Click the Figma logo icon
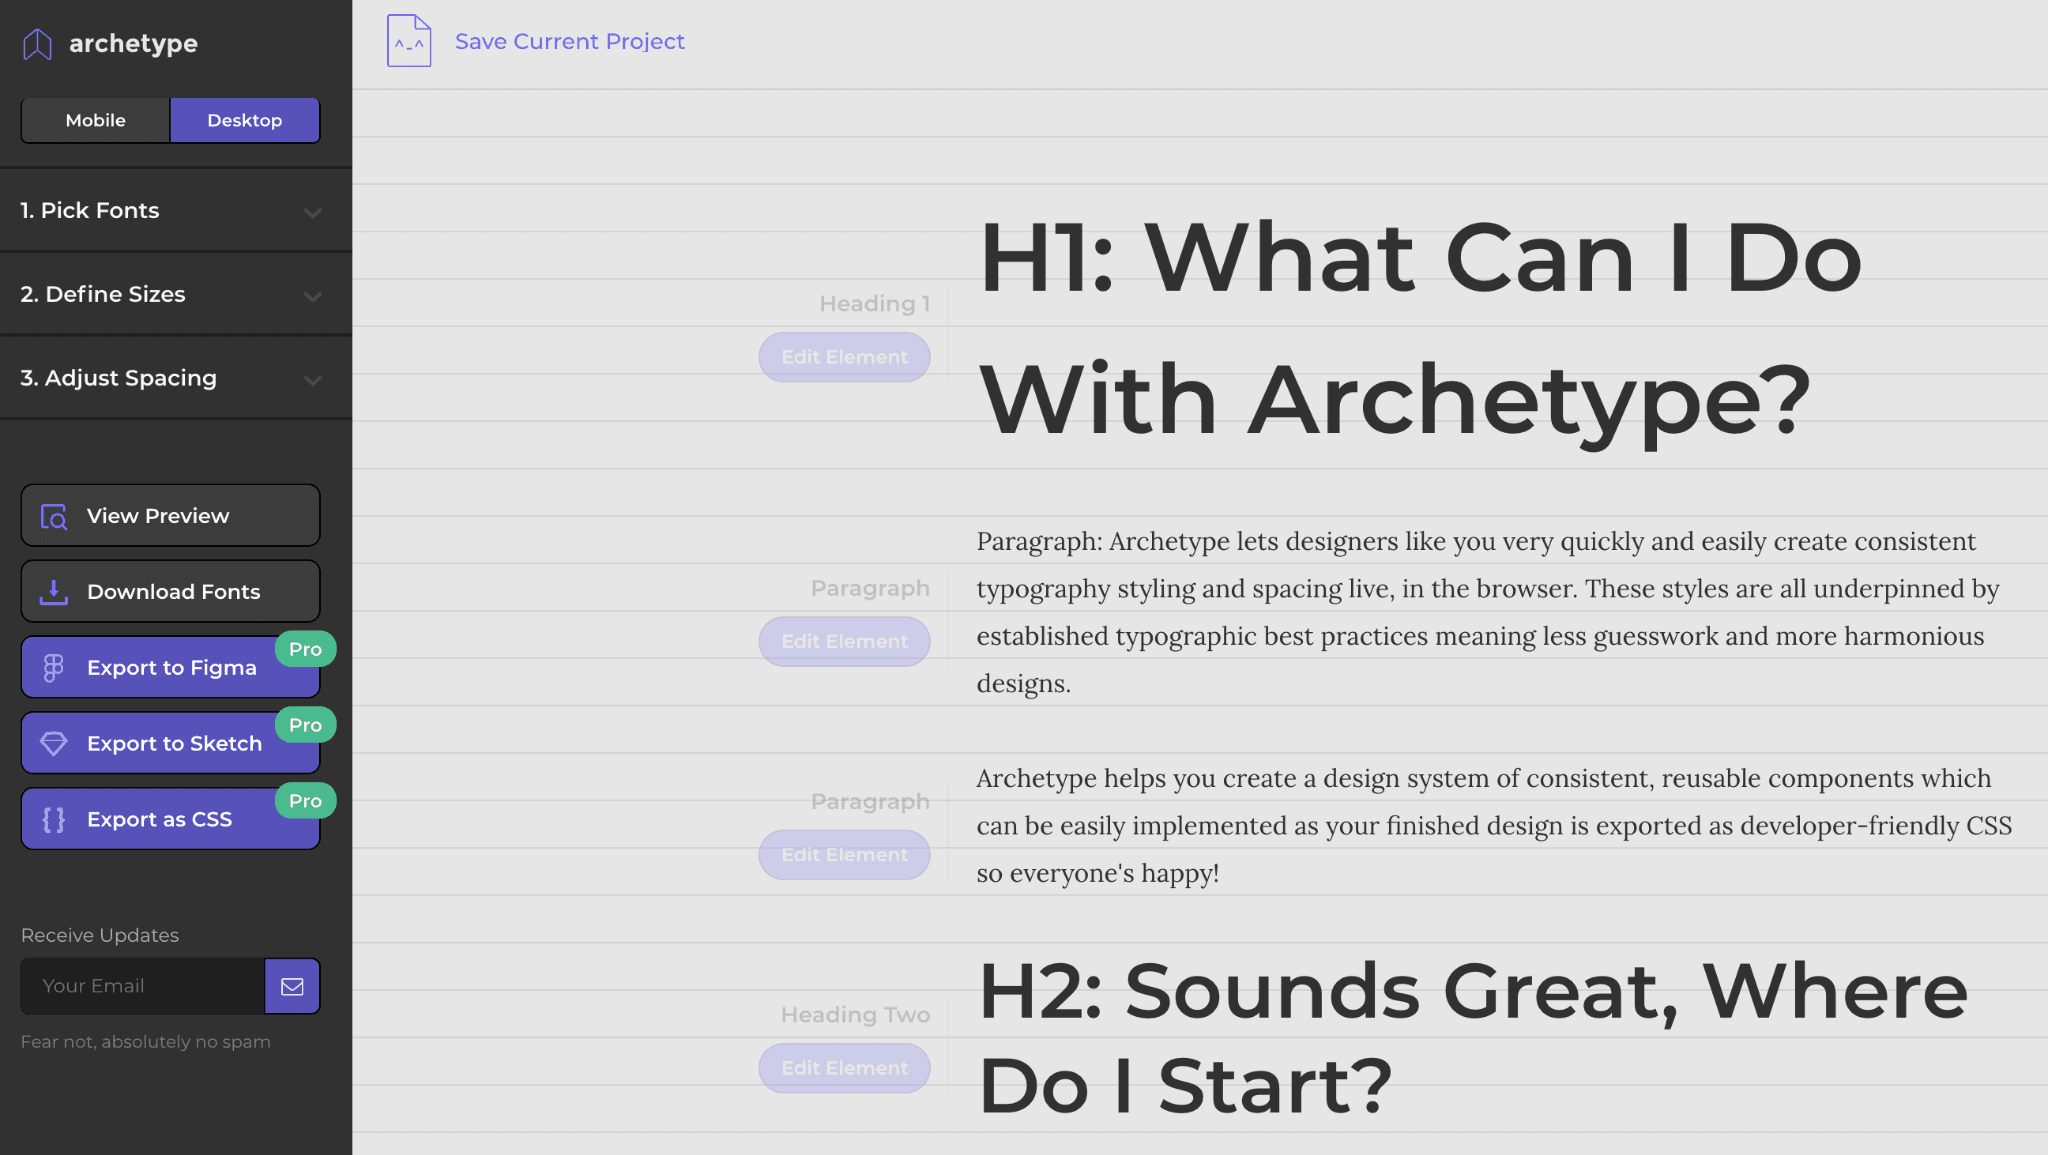Screen dimensions: 2048x1155 (x=54, y=668)
